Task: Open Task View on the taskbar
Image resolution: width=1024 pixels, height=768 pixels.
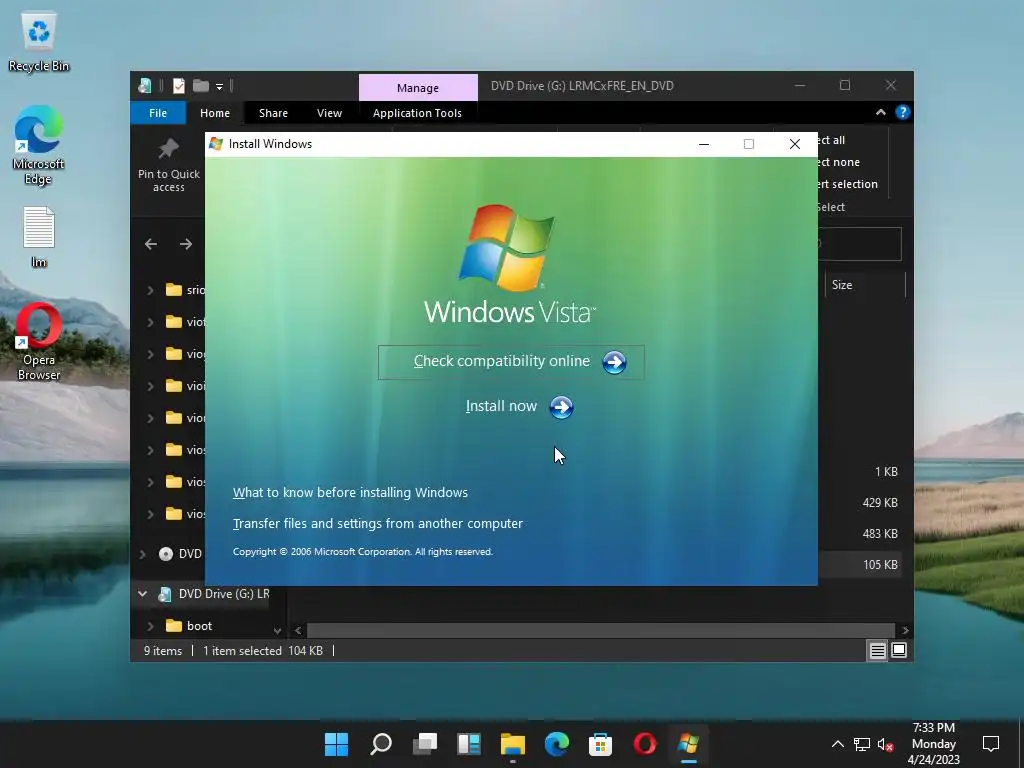Action: [425, 744]
